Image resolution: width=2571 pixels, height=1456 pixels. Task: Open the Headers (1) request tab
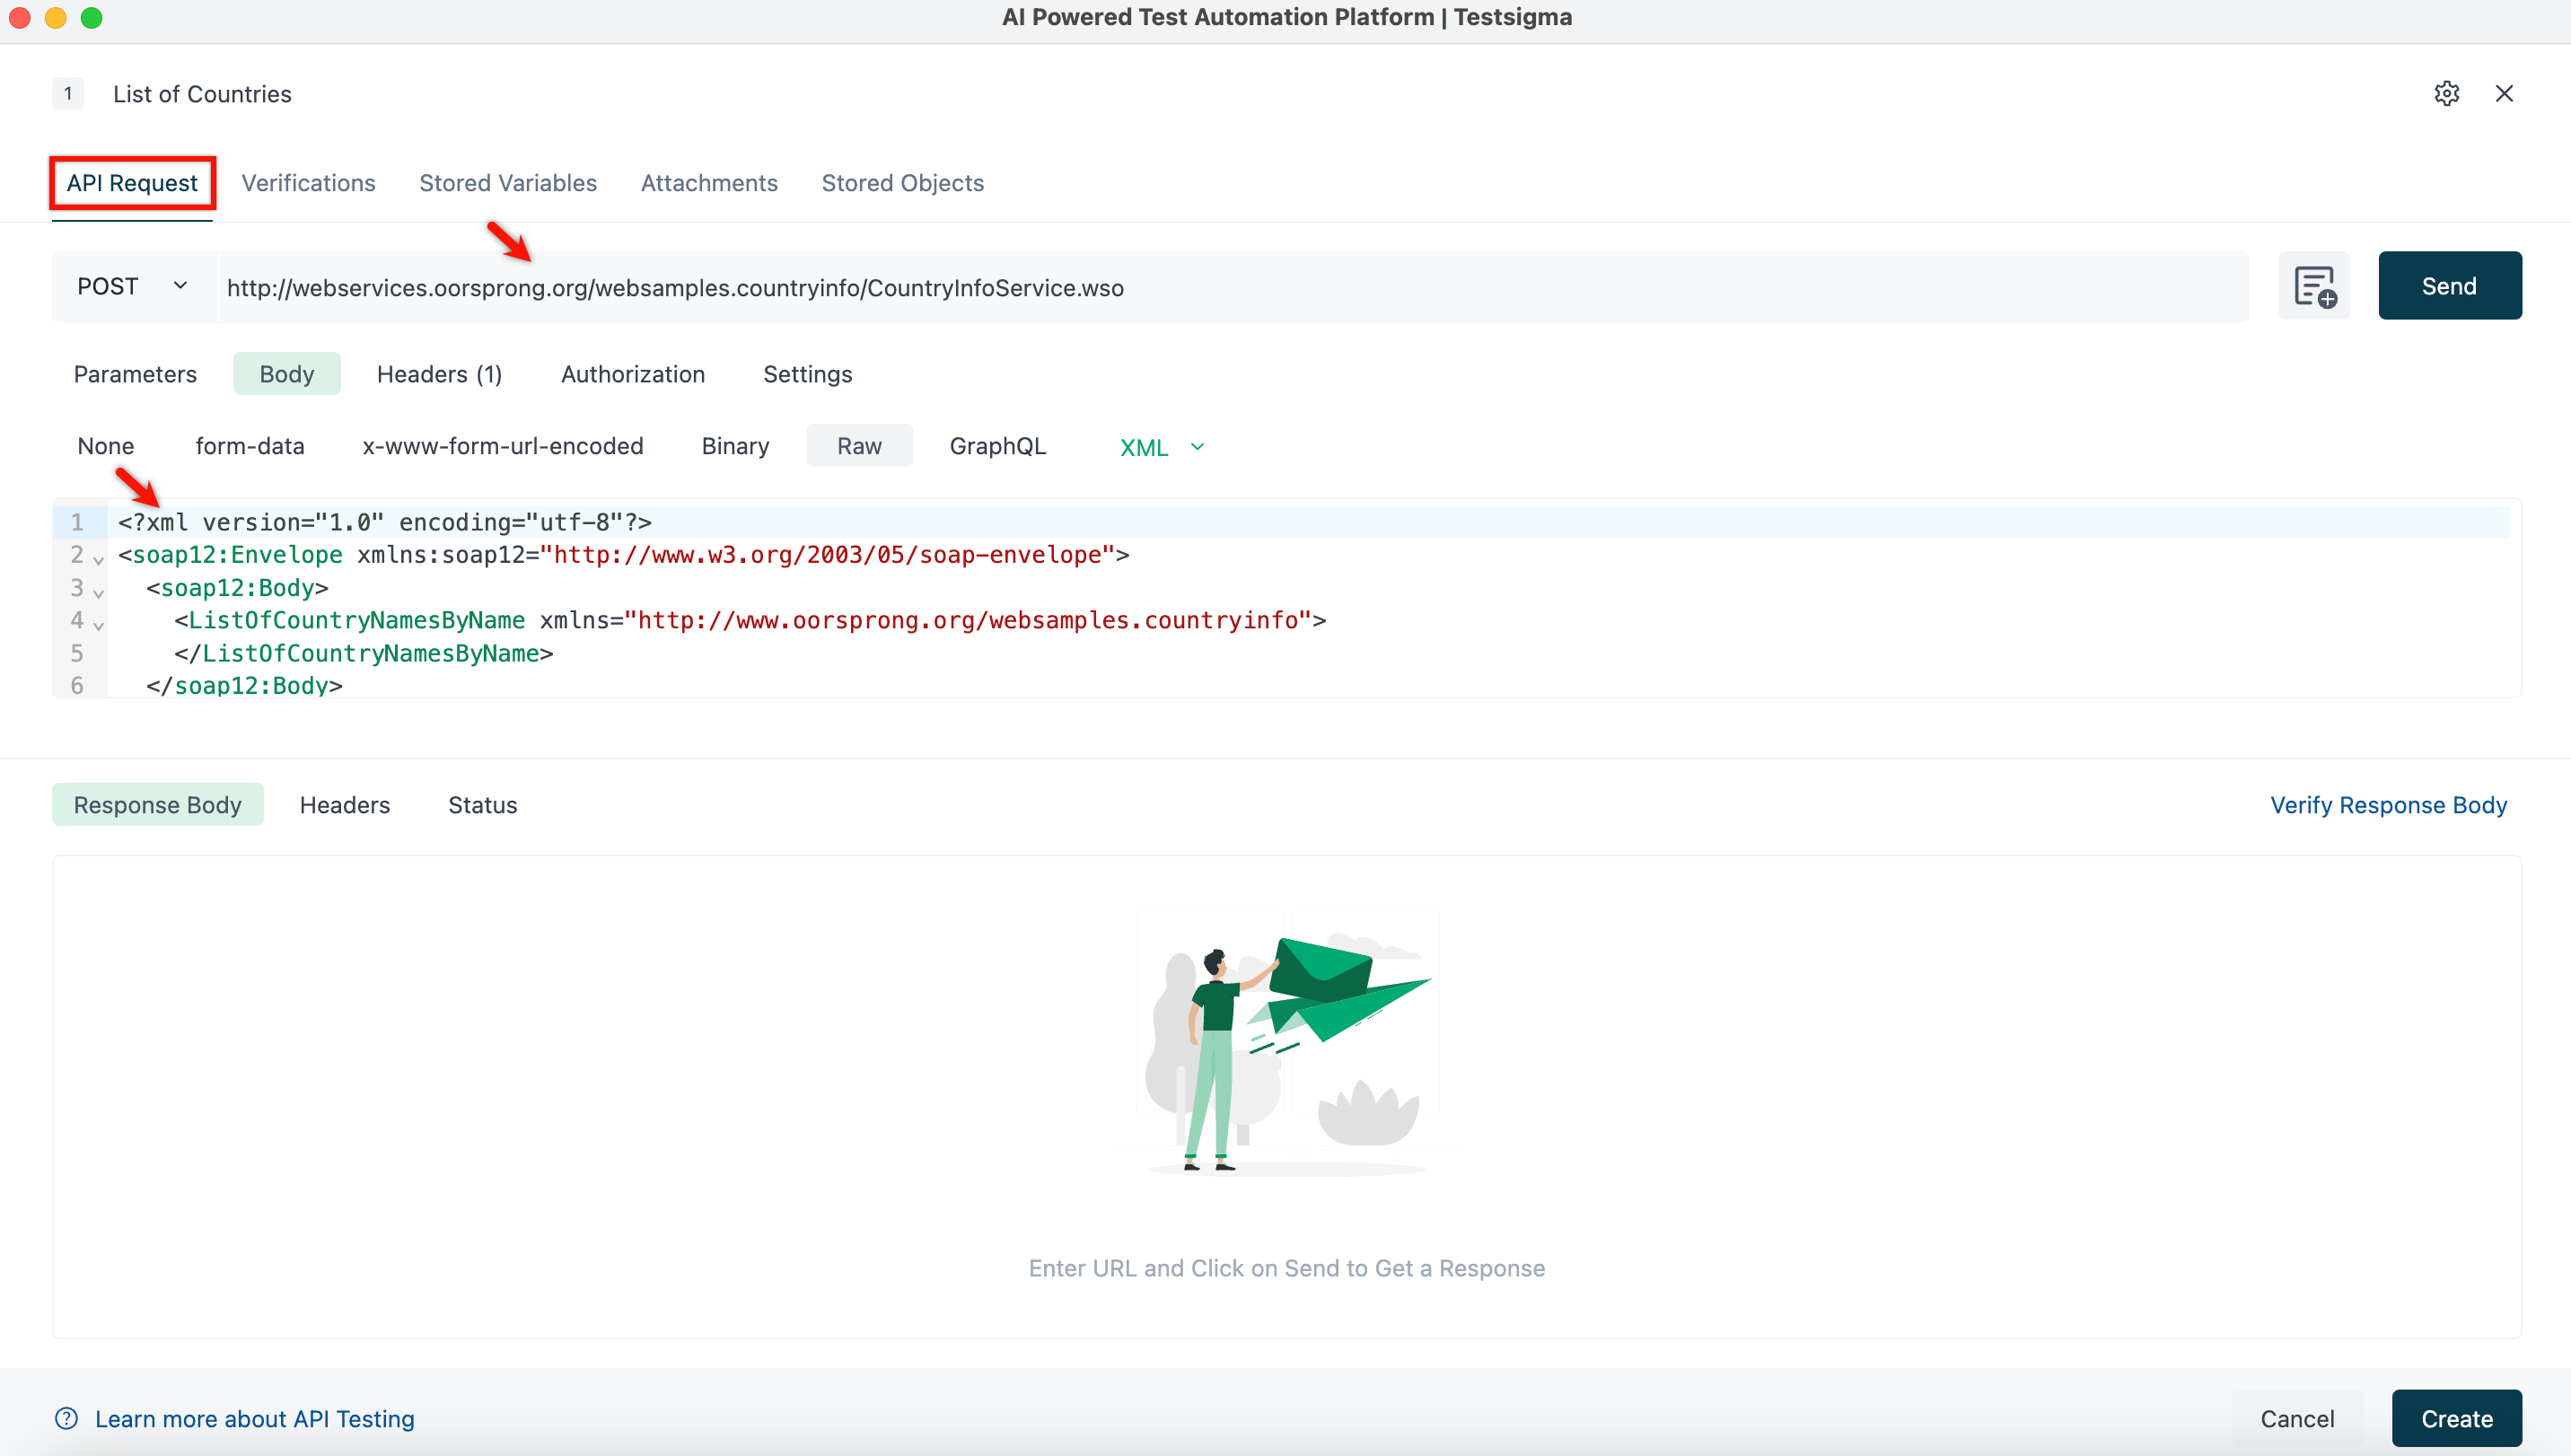point(439,374)
